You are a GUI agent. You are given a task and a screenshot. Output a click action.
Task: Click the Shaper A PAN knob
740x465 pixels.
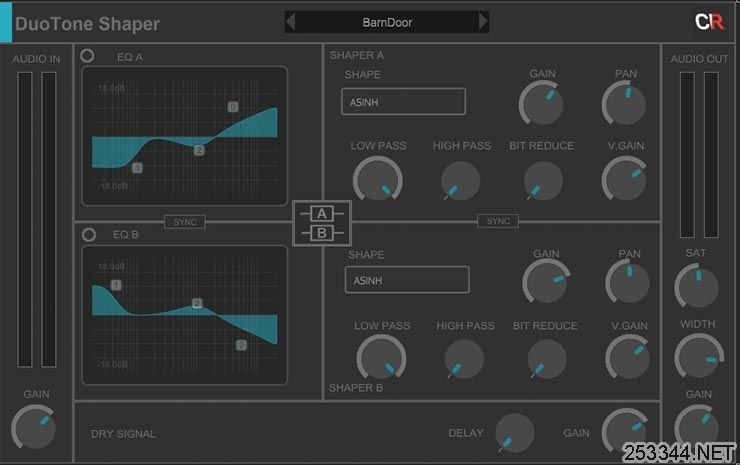[x=624, y=103]
